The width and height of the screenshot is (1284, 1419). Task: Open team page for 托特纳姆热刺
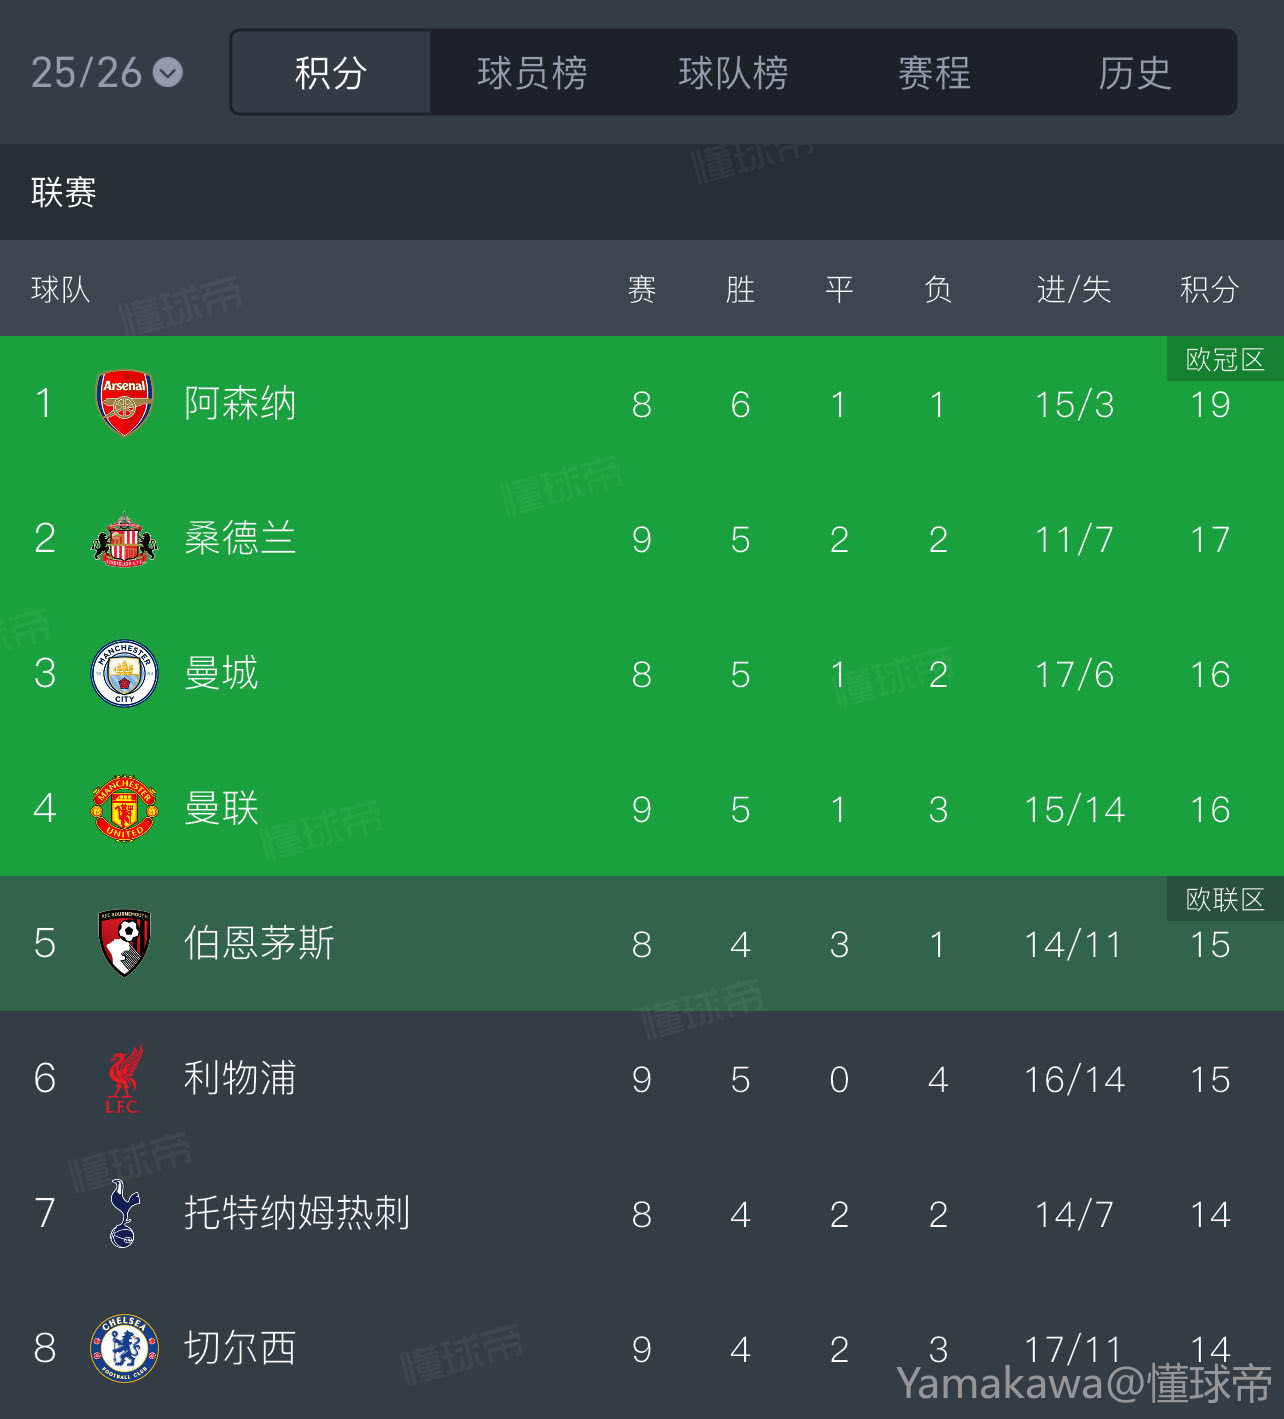pos(297,1213)
